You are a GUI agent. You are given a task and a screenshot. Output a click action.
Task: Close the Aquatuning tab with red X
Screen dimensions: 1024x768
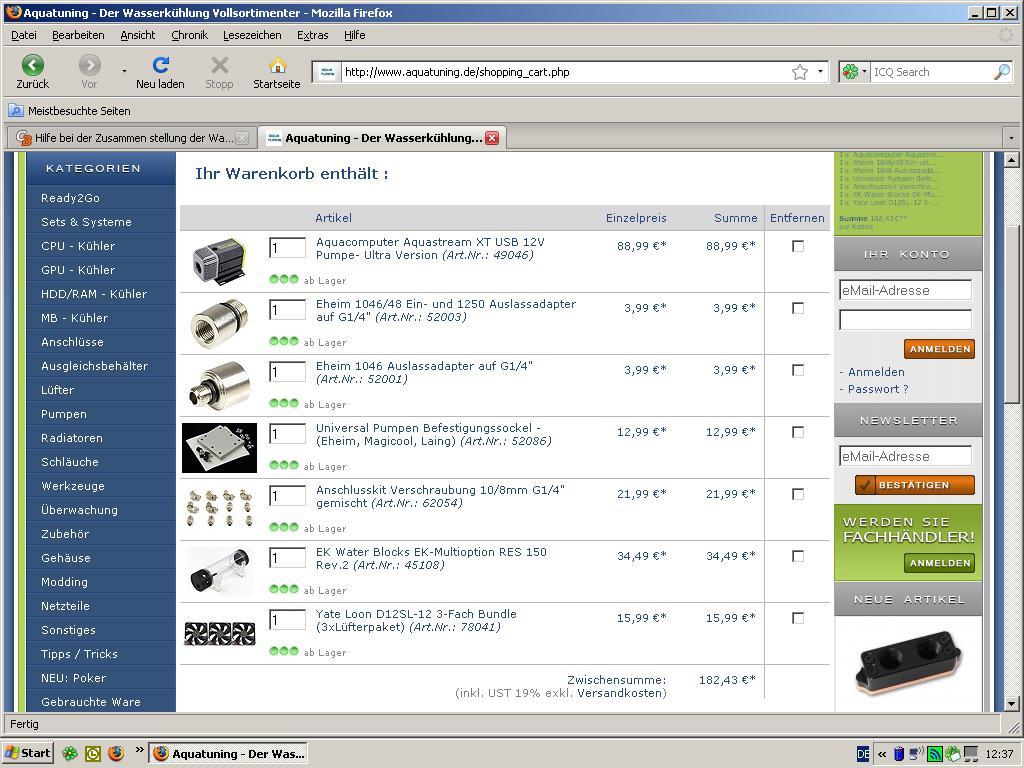pos(492,138)
